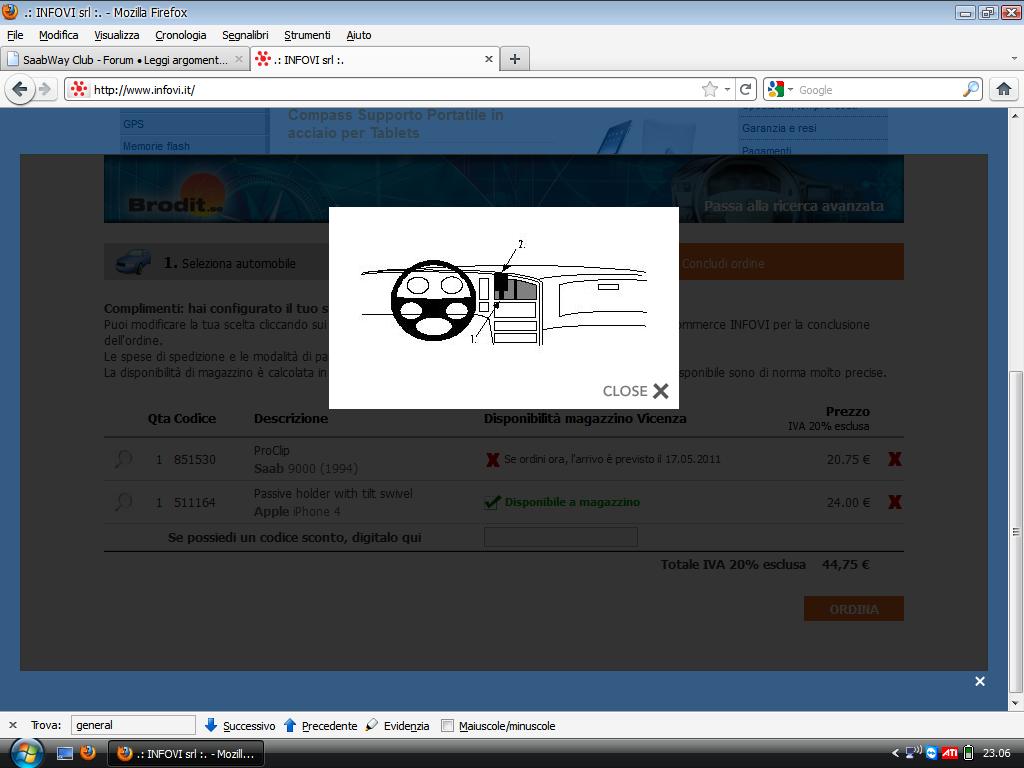Open the Segnalibri menu
1024x768 pixels.
click(245, 35)
